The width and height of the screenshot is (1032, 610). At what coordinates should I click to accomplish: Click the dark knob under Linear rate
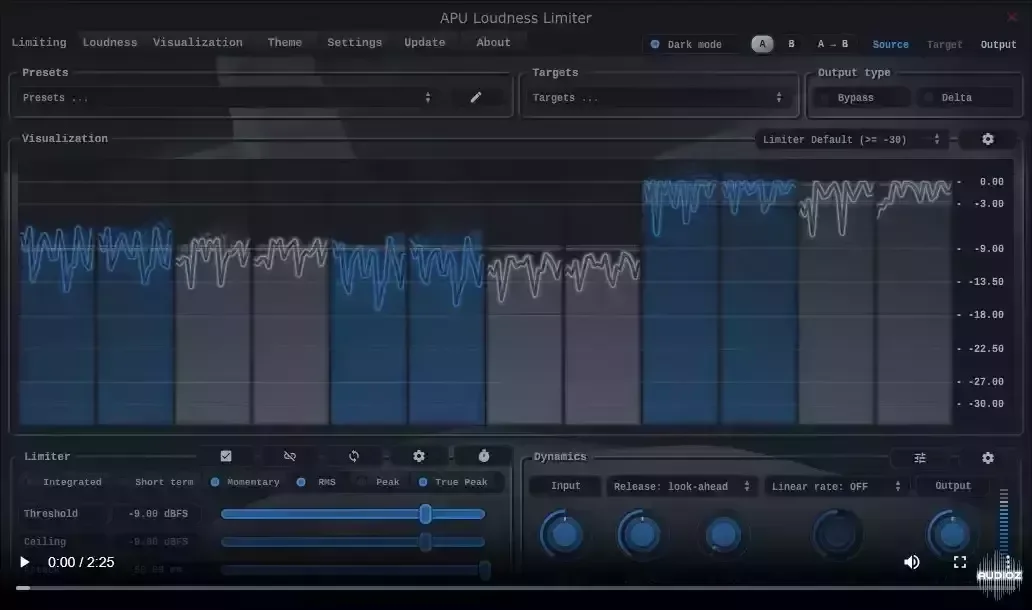(x=837, y=534)
